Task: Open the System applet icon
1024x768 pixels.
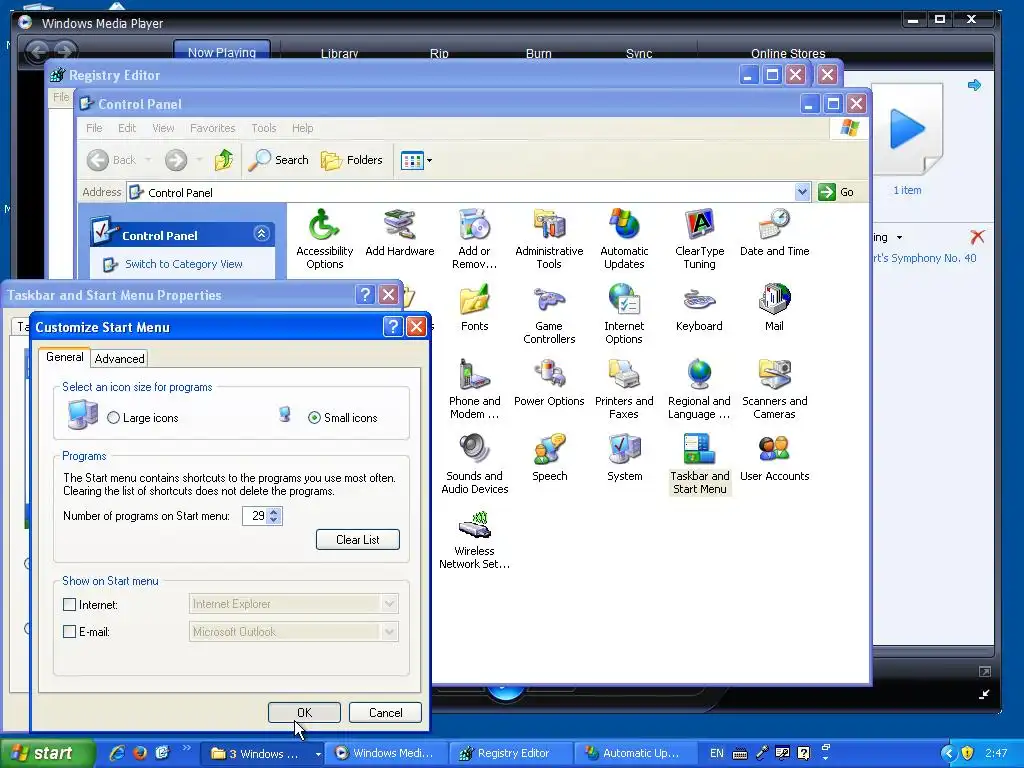Action: [624, 458]
